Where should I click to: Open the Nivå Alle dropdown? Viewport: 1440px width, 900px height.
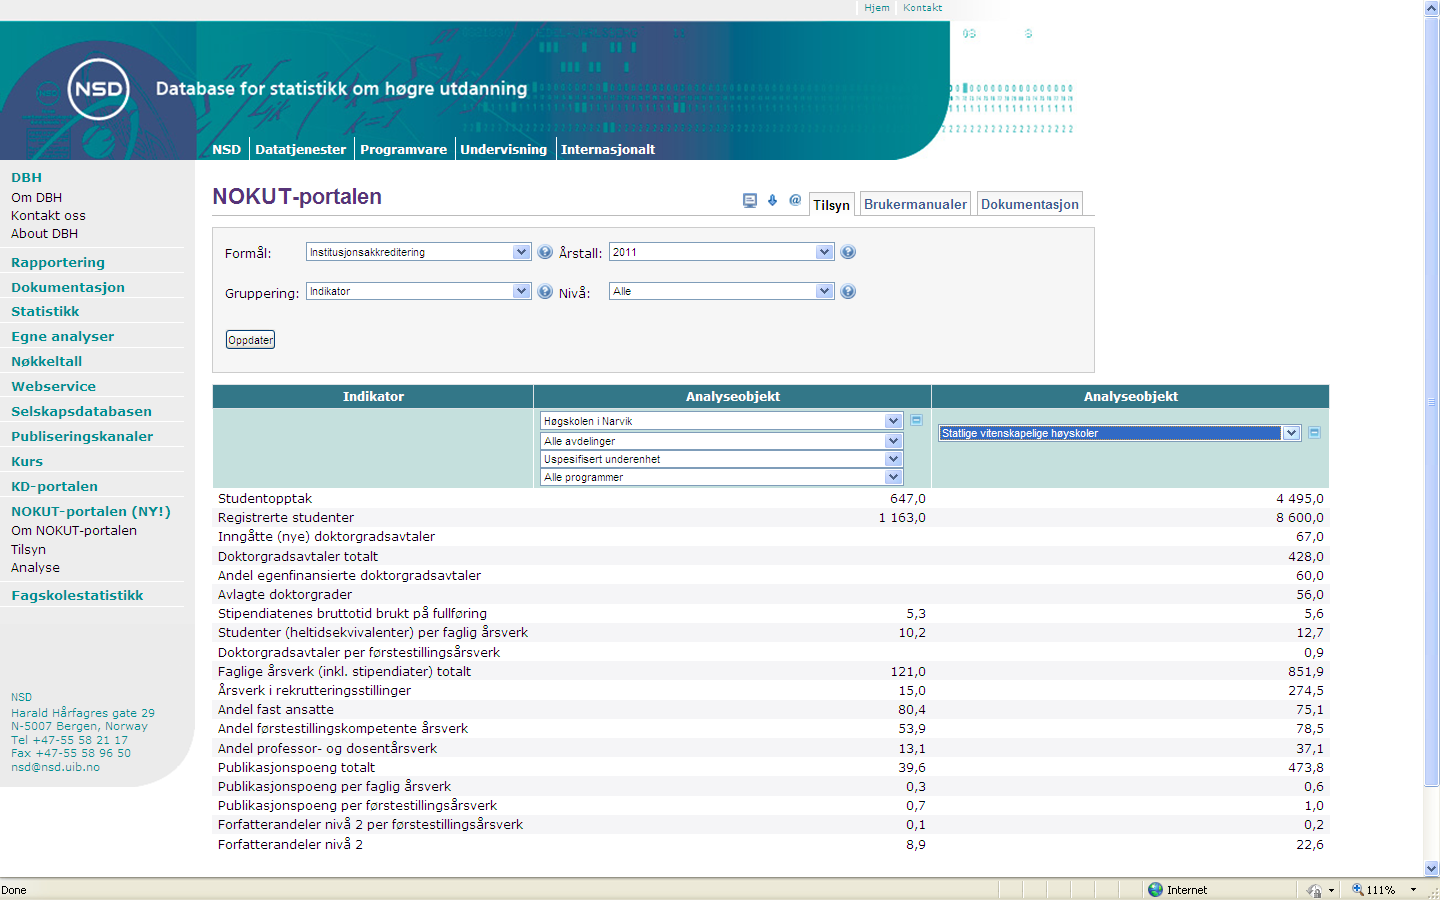(721, 291)
